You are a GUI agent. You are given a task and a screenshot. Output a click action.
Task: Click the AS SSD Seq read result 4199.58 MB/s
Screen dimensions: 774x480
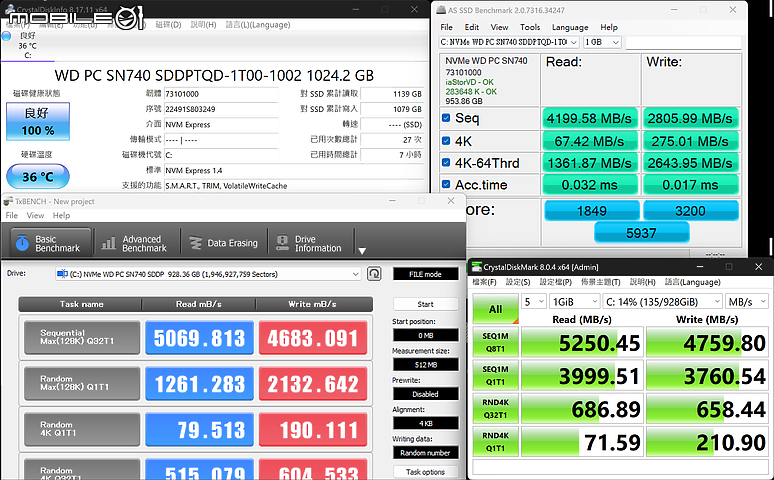coord(589,119)
